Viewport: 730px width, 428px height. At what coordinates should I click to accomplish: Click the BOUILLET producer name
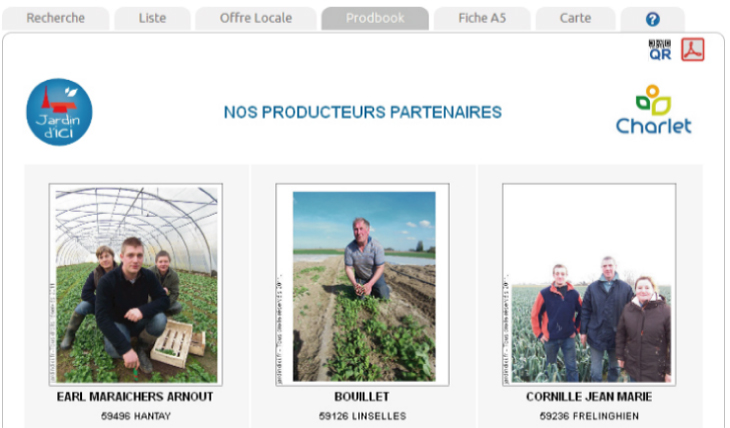[x=362, y=397]
